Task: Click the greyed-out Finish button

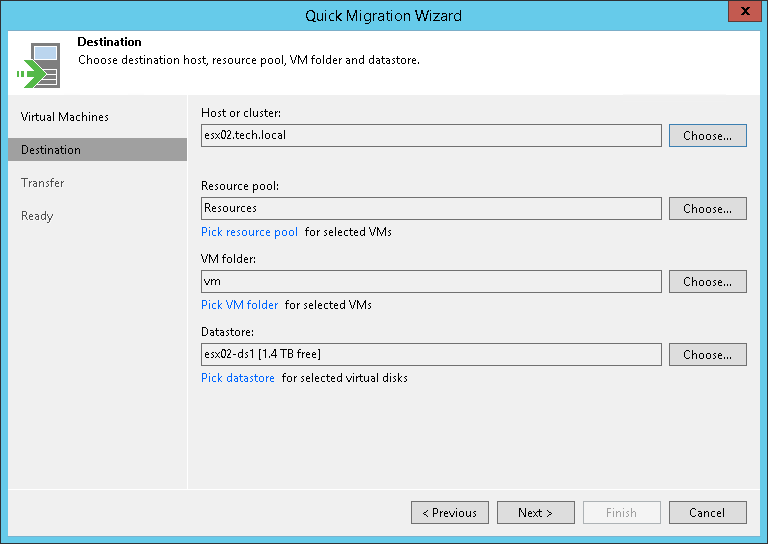Action: tap(622, 513)
